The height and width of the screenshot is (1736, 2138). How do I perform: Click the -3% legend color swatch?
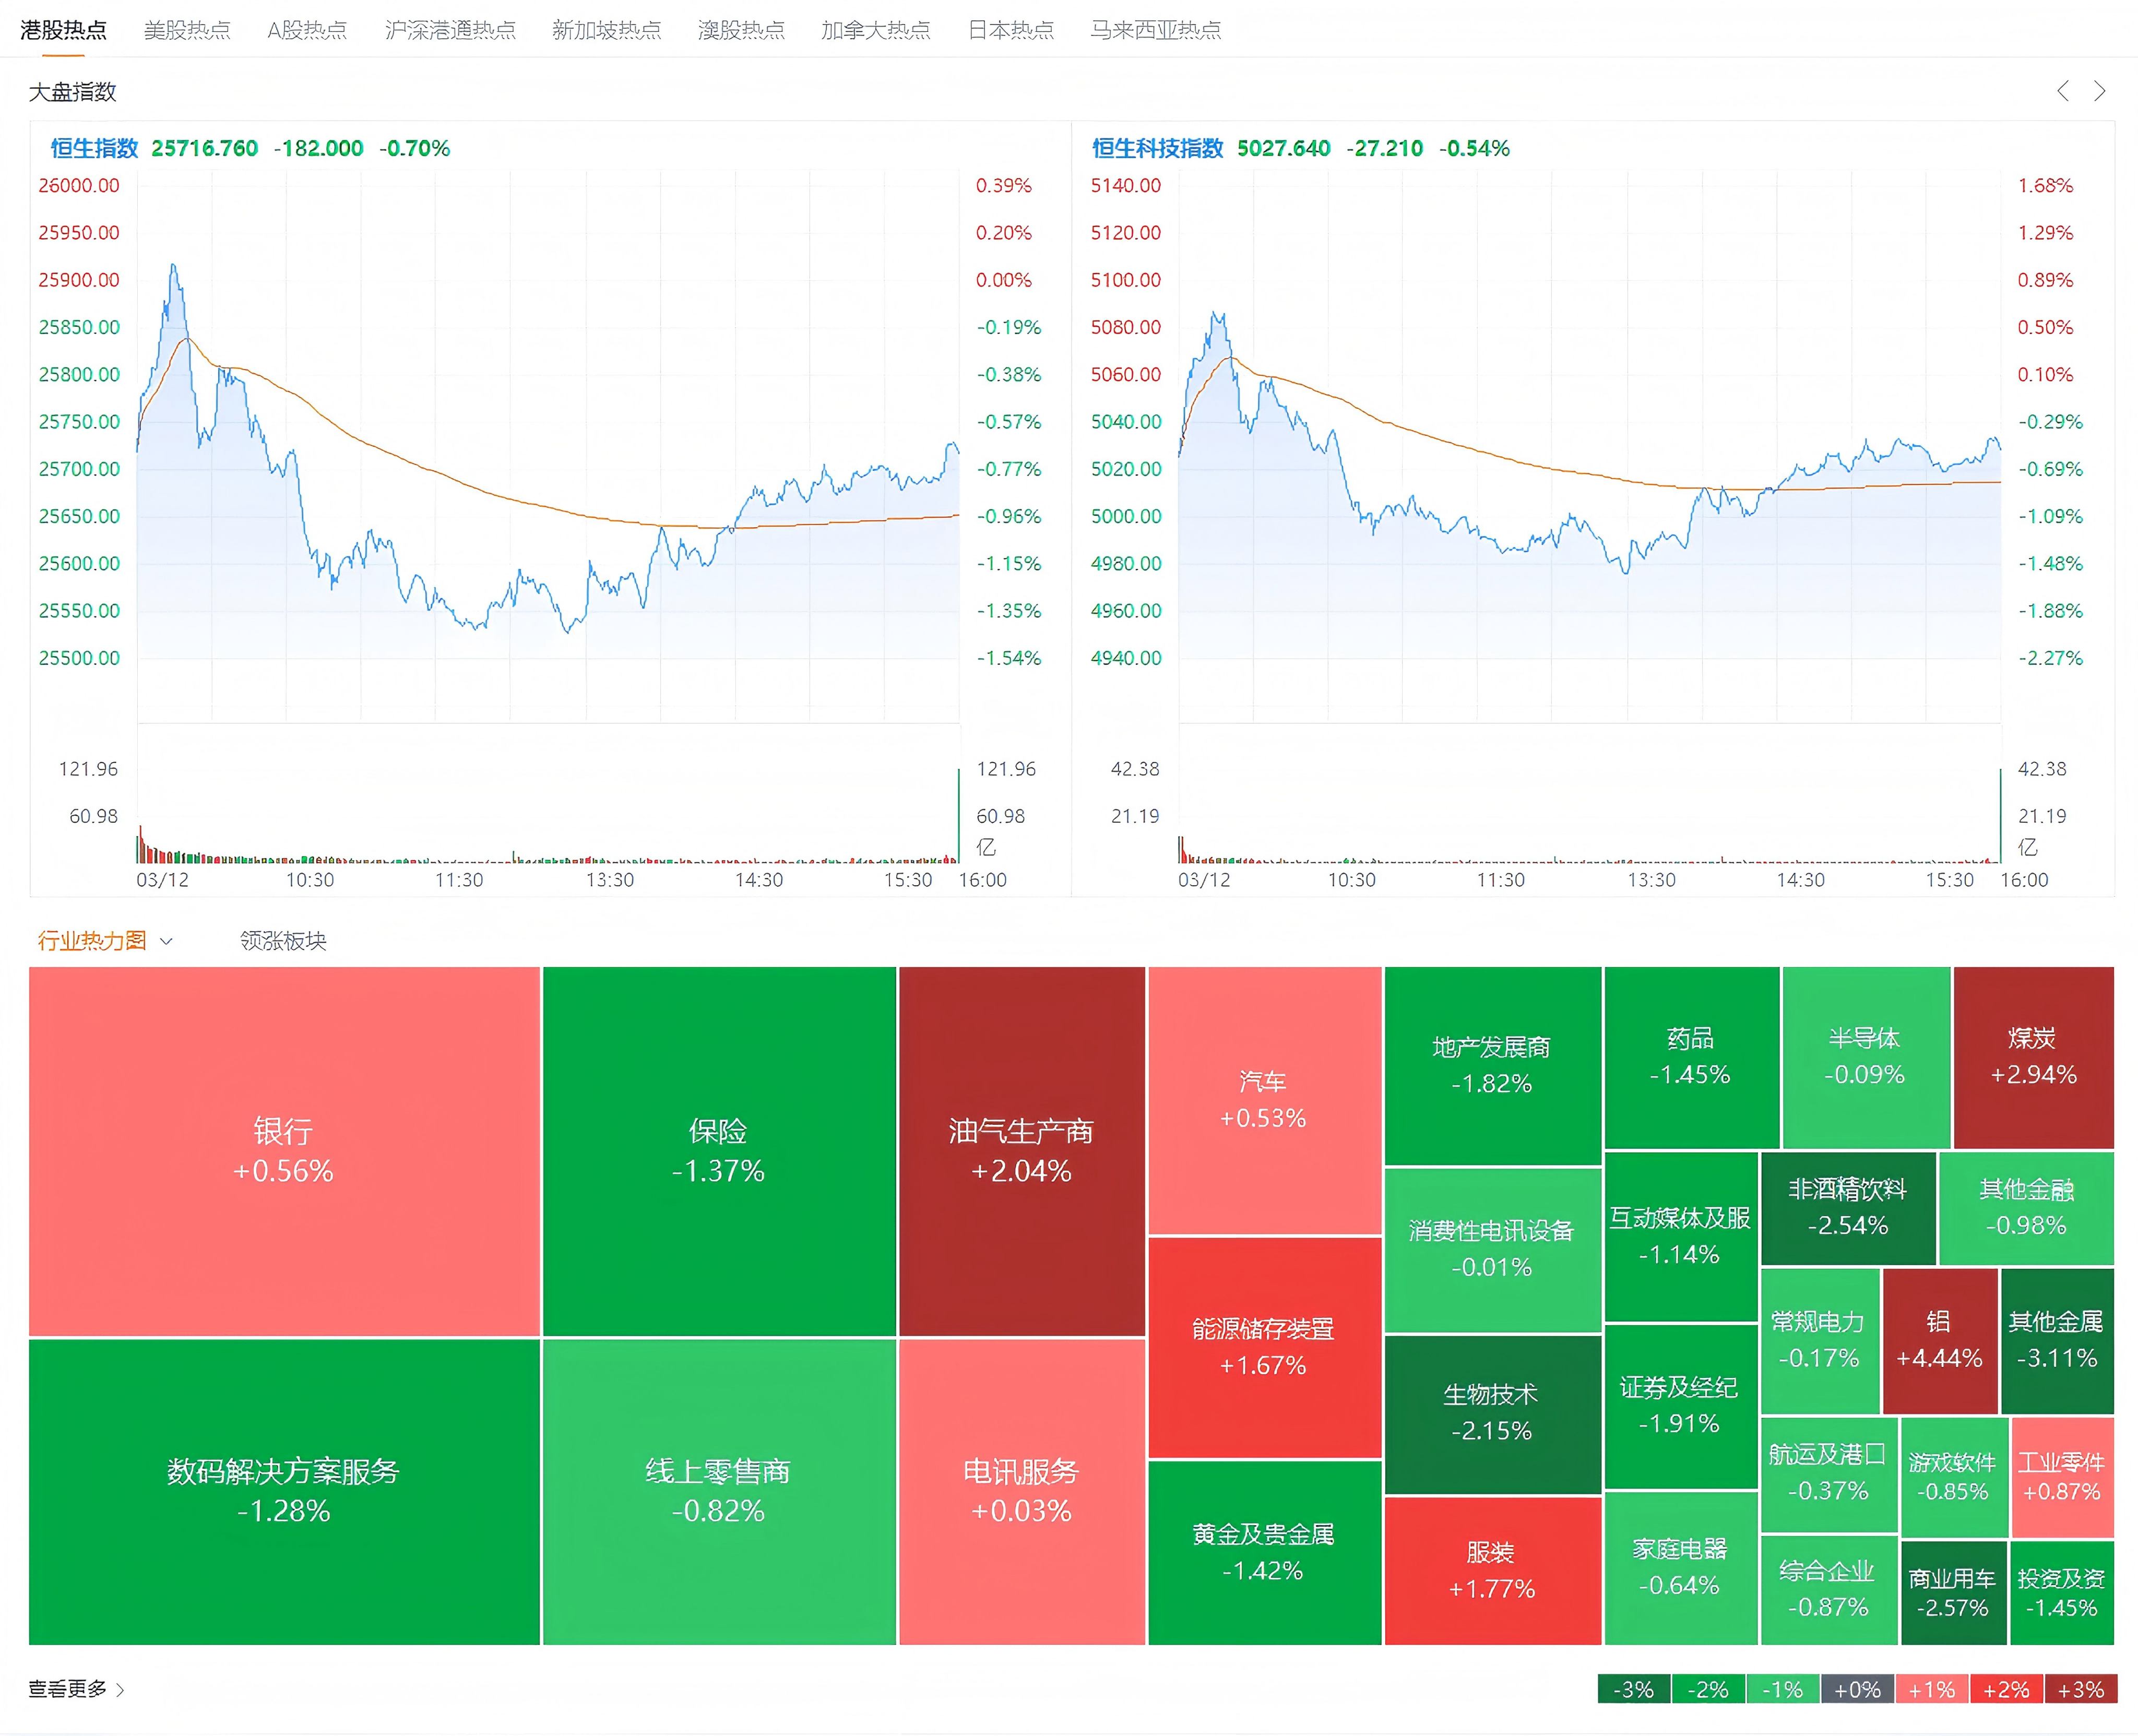point(1633,1689)
